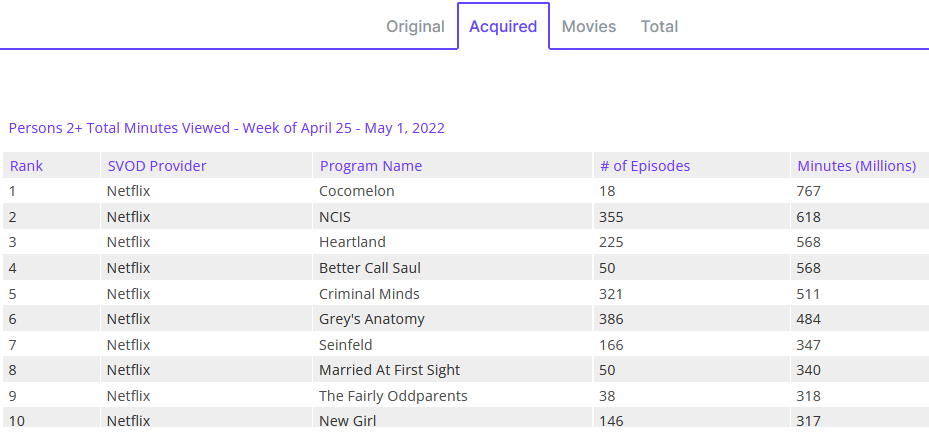Viewport: 929px width, 433px height.
Task: Switch to the Original tab
Action: [x=415, y=27]
